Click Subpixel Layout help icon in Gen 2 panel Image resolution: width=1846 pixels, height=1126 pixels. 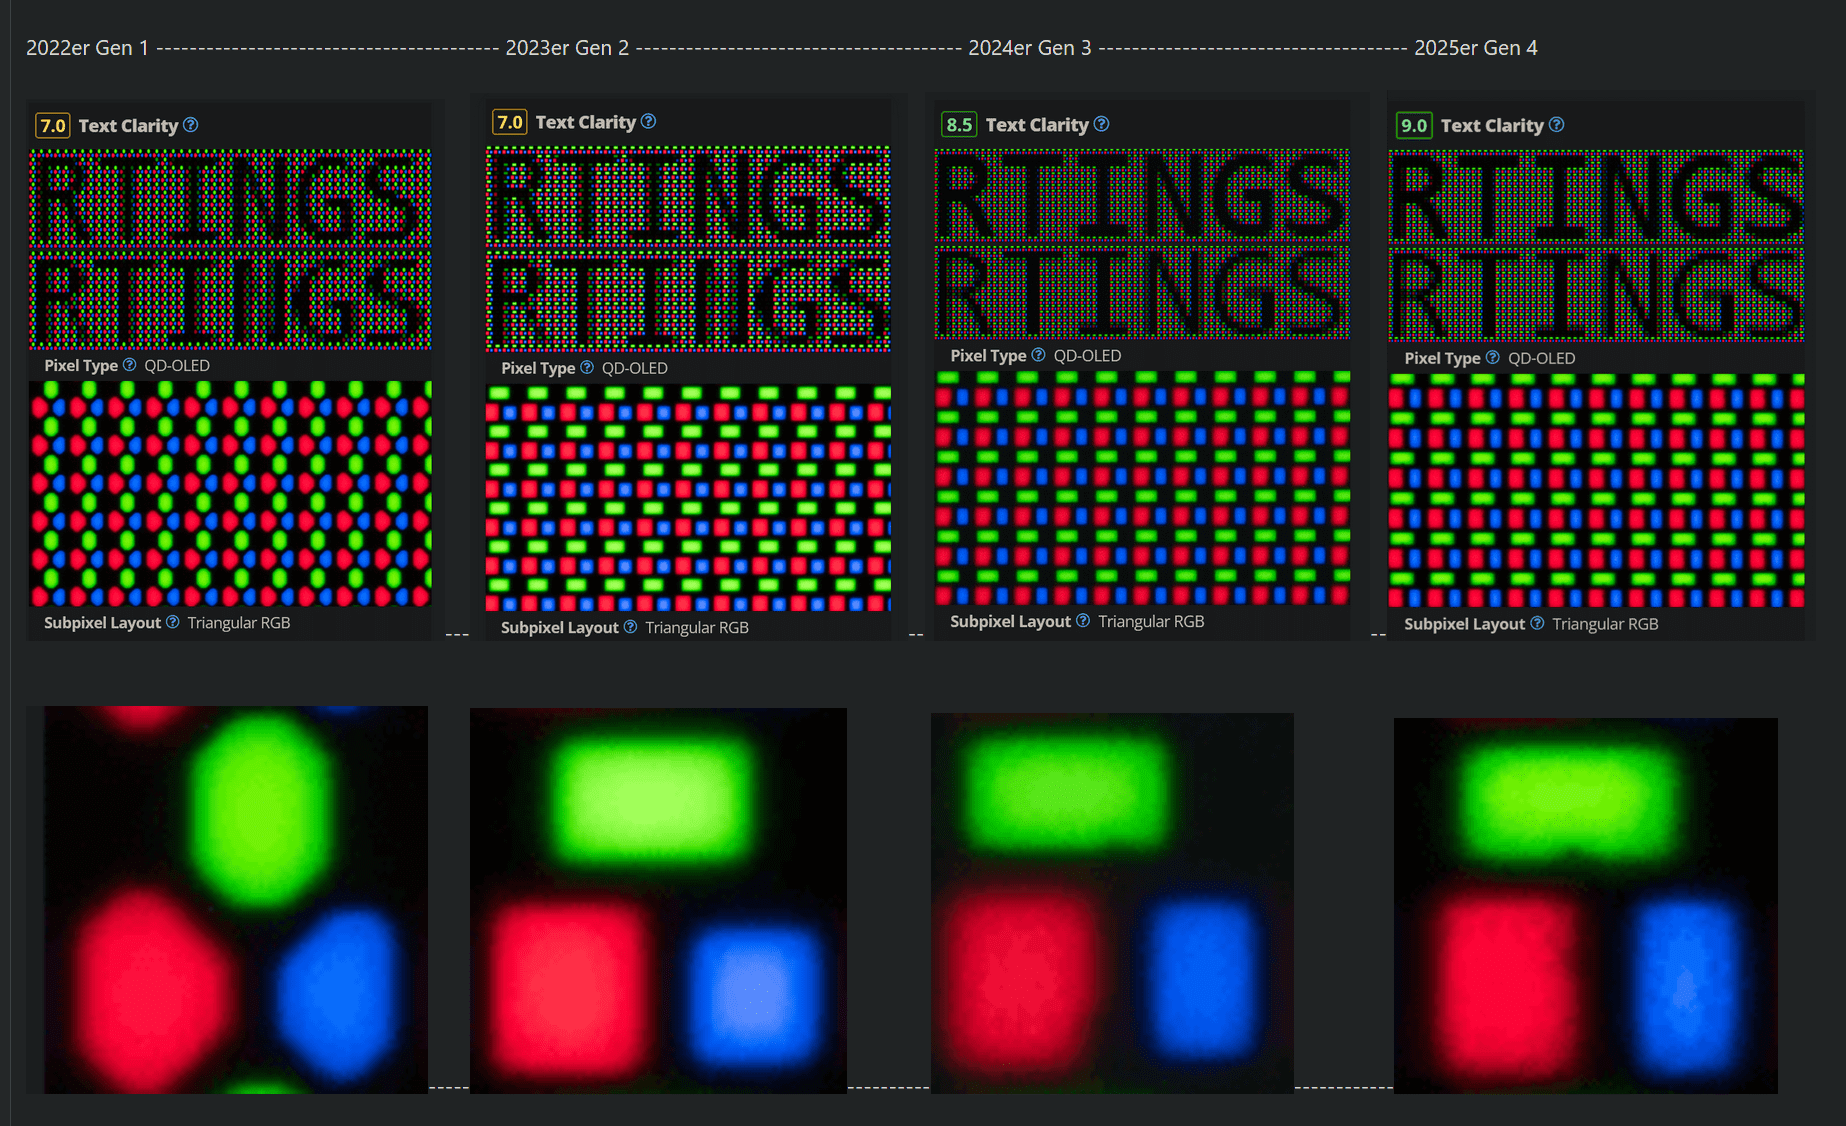point(630,627)
